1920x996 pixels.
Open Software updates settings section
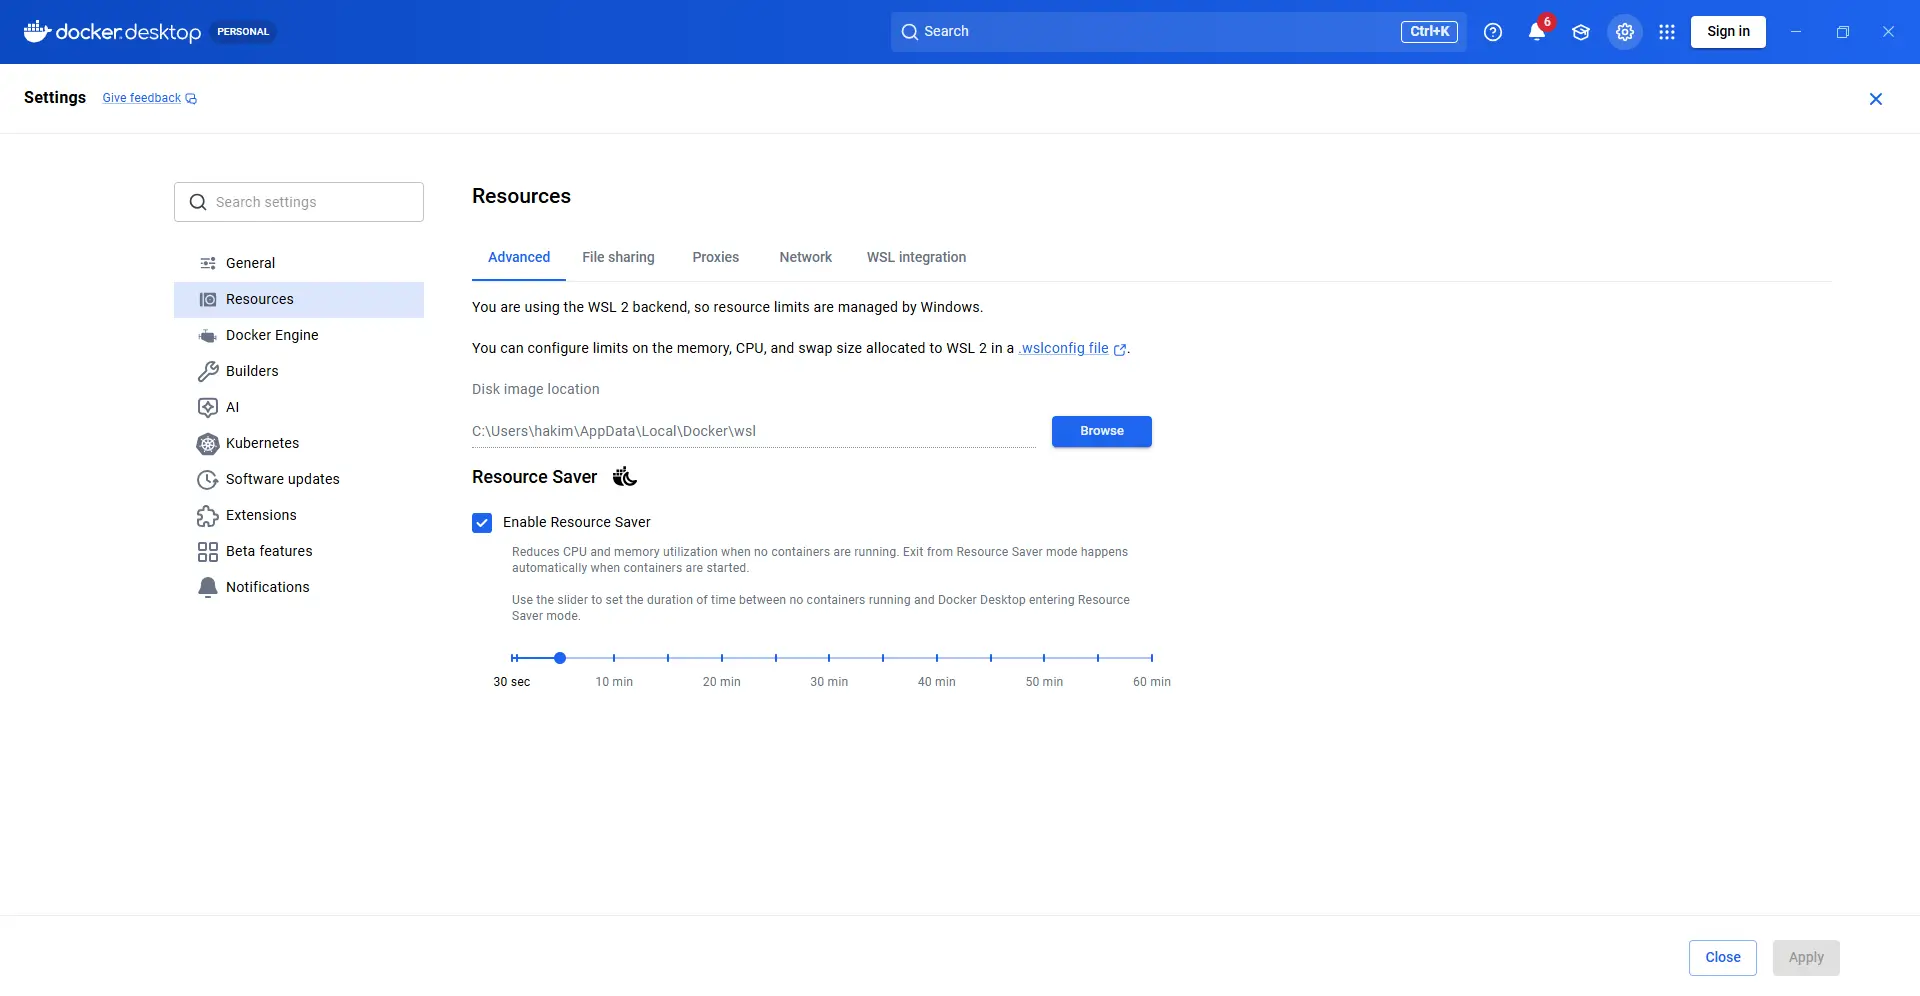pos(299,479)
